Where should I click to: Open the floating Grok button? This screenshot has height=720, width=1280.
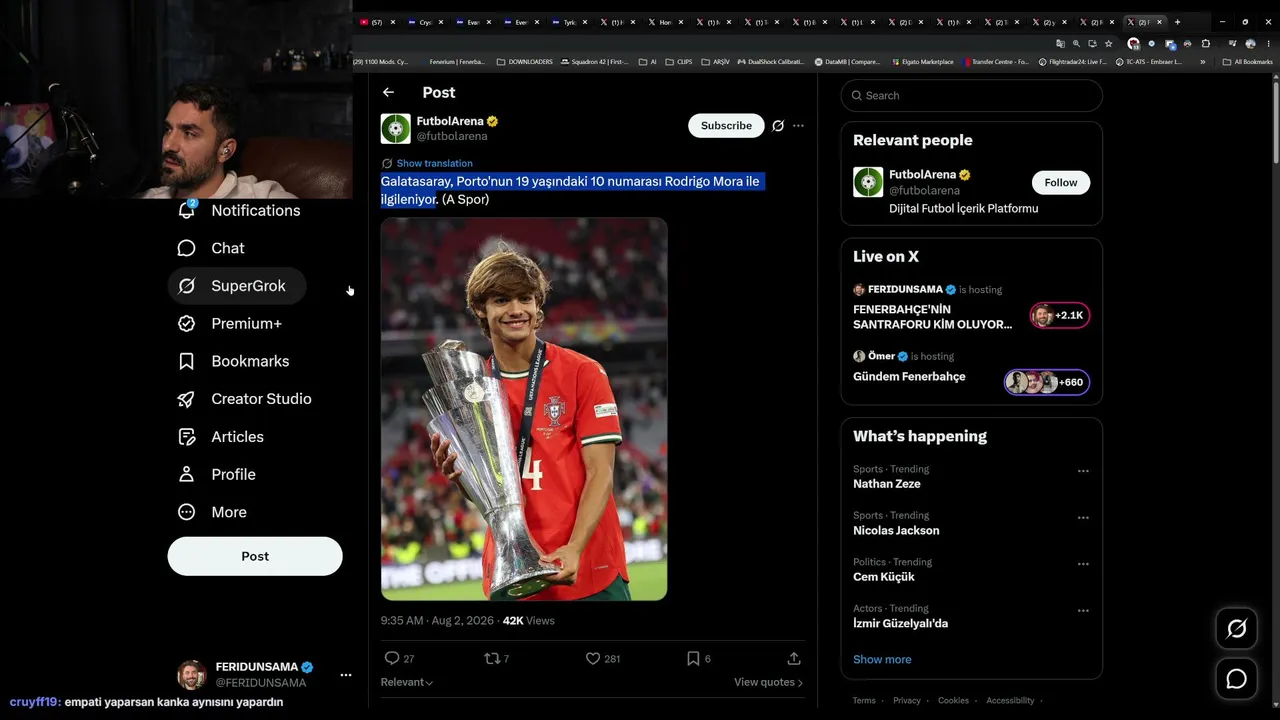pyautogui.click(x=1237, y=628)
